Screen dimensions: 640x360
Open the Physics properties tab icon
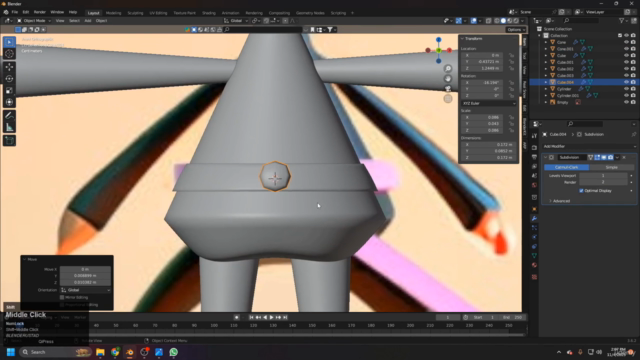tap(534, 237)
